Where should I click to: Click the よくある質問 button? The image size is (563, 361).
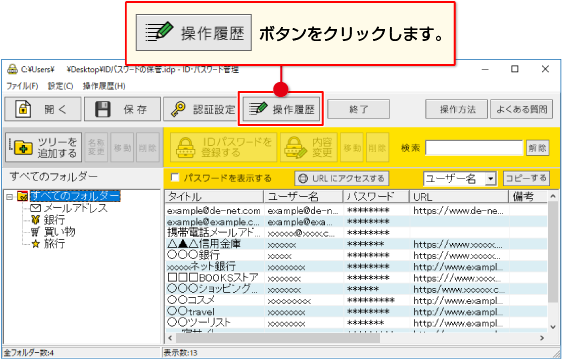(522, 109)
